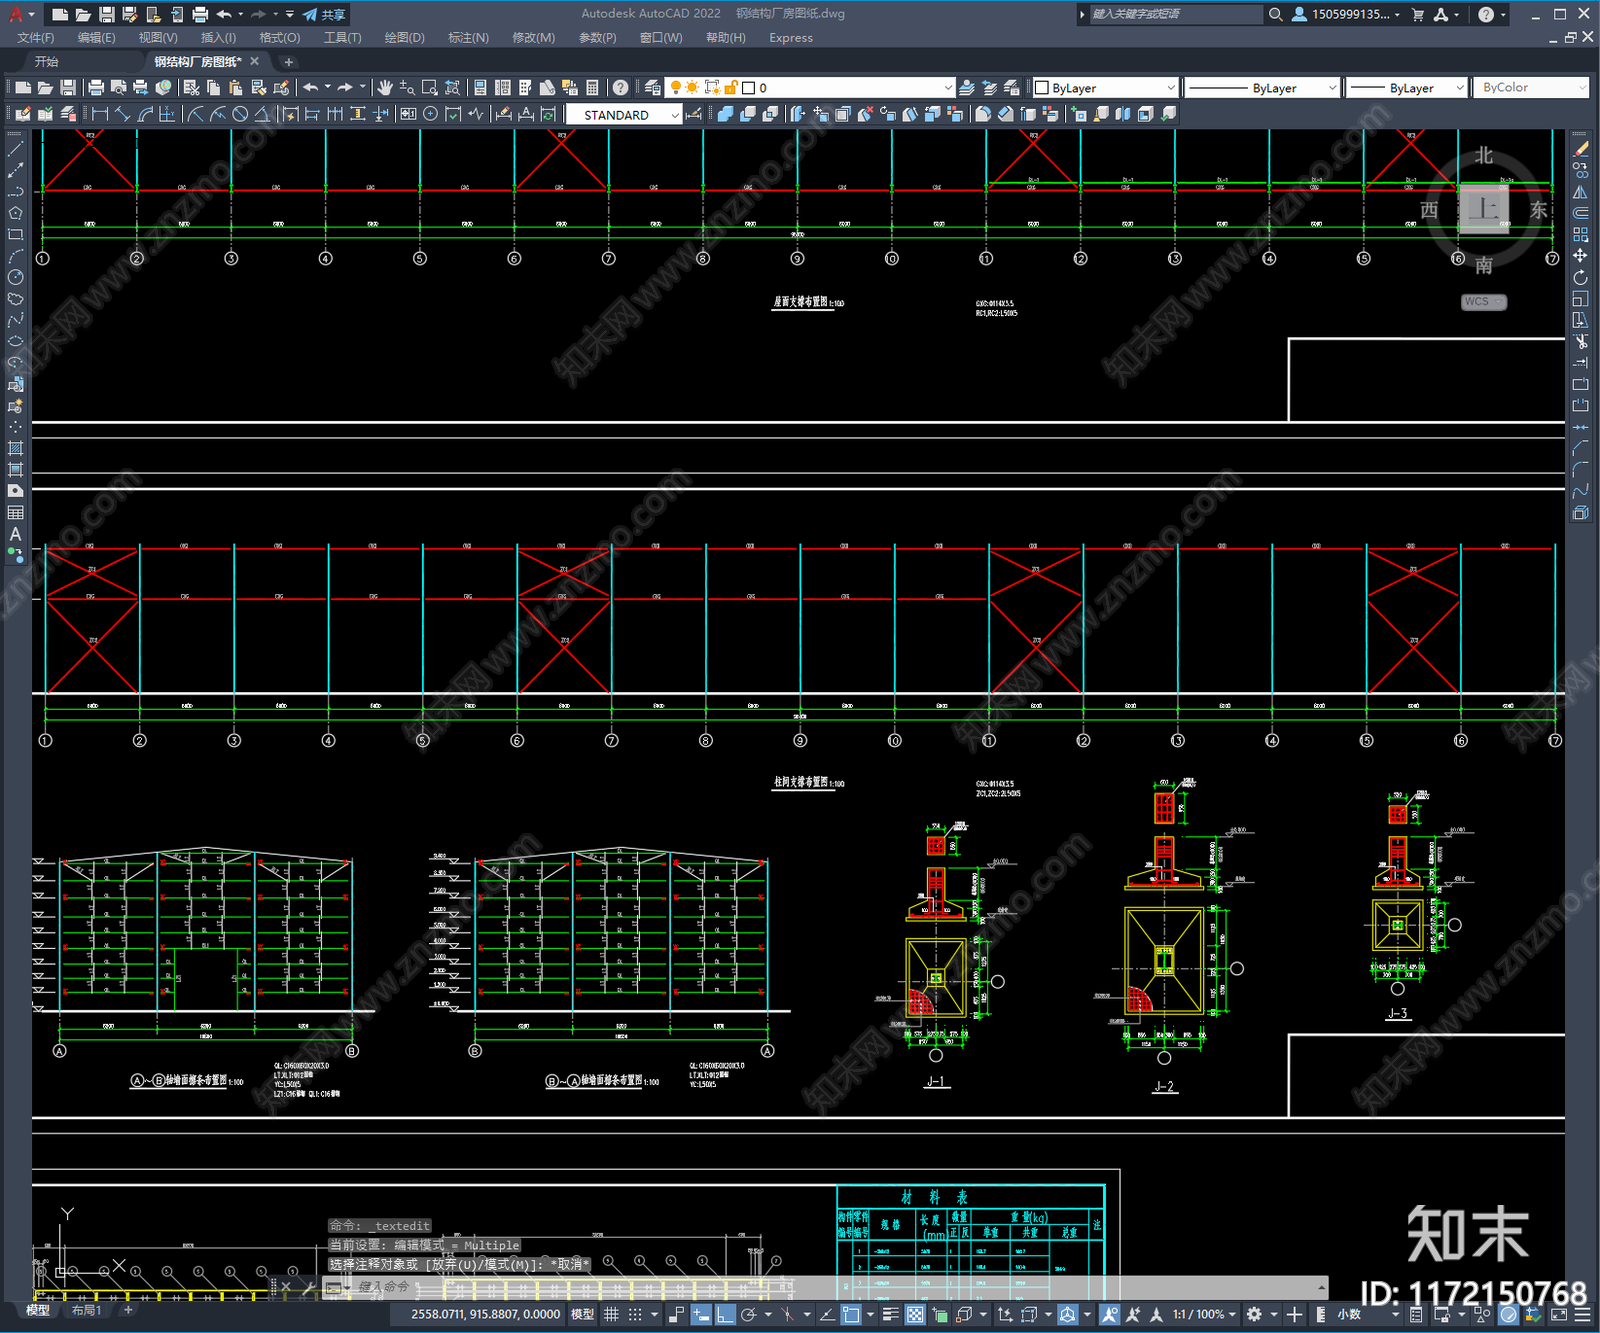Viewport: 1600px width, 1333px height.
Task: Open the 小数 units dropdown in status bar
Action: pyautogui.click(x=1355, y=1314)
